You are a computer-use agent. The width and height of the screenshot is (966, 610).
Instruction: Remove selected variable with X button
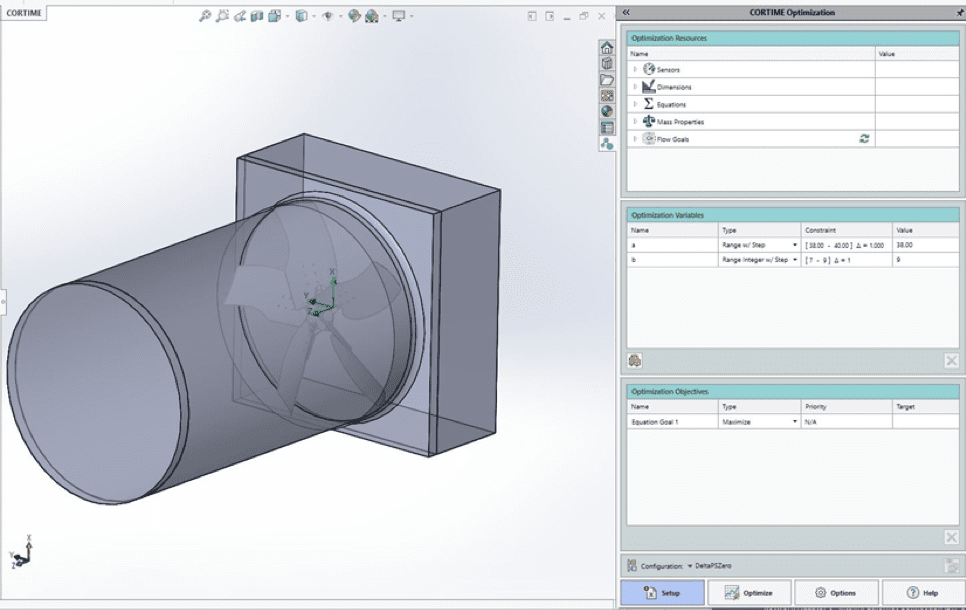coord(951,360)
